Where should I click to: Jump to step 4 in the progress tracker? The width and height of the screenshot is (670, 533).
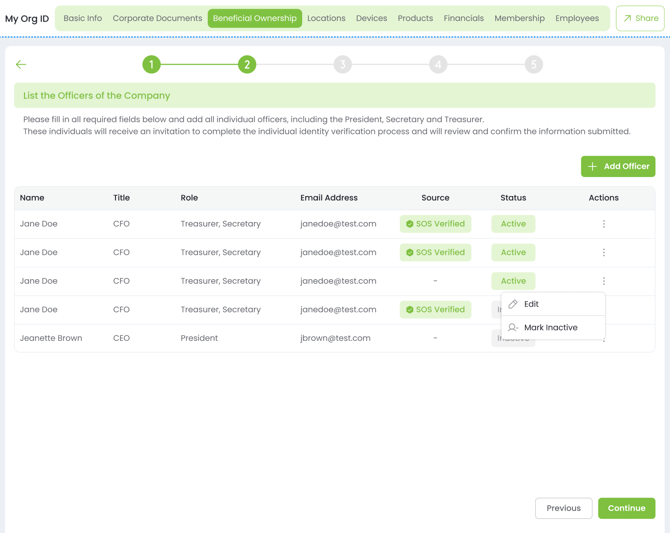coord(438,65)
